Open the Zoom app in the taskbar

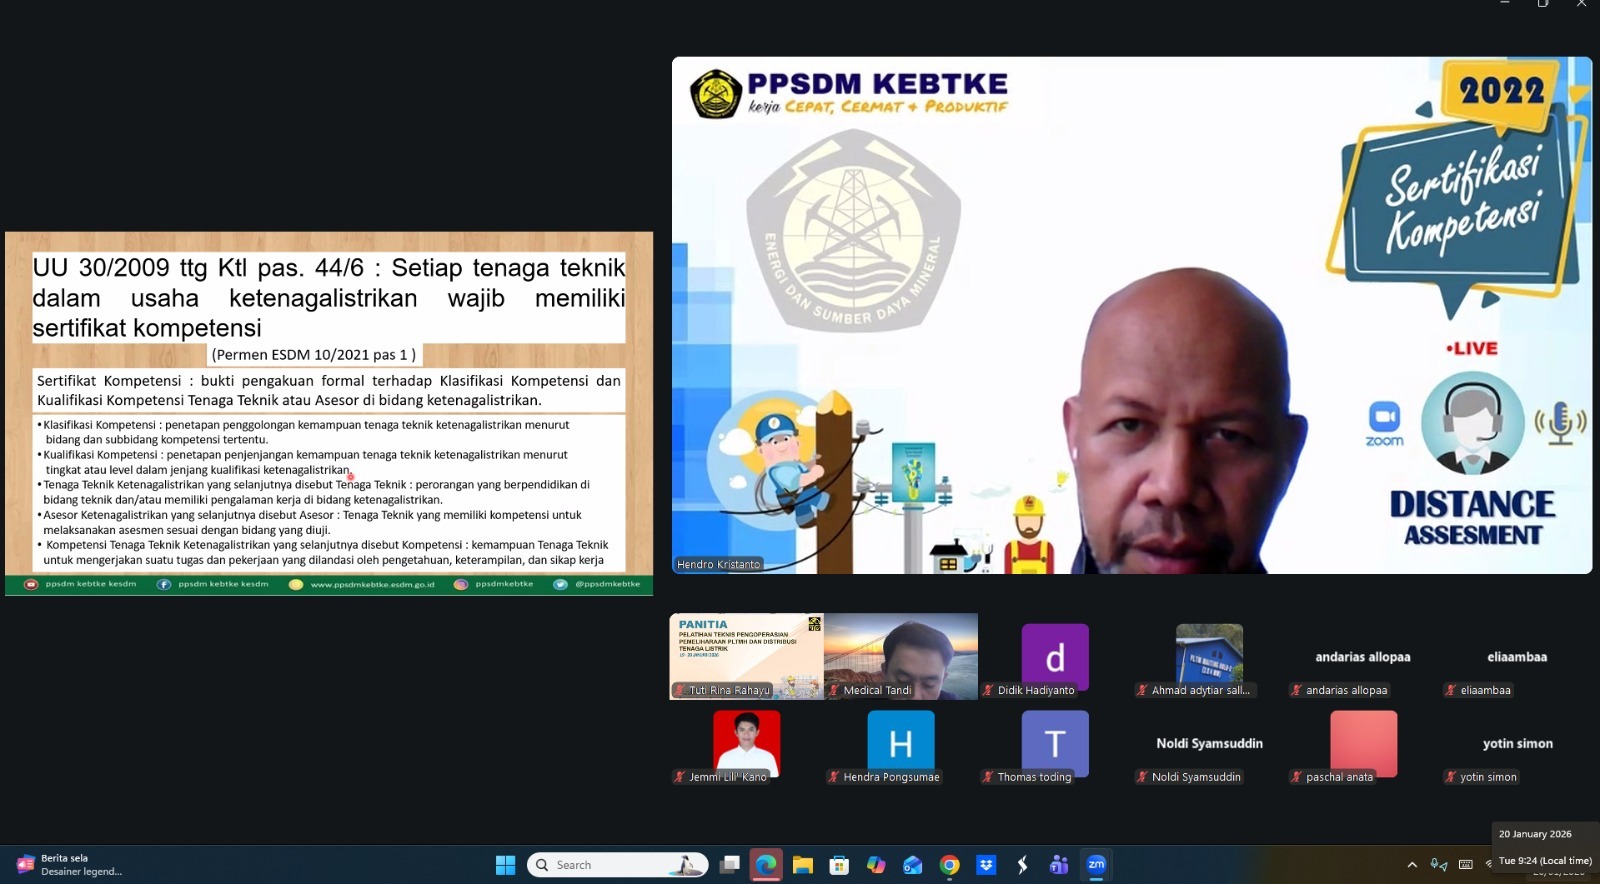(x=1096, y=865)
